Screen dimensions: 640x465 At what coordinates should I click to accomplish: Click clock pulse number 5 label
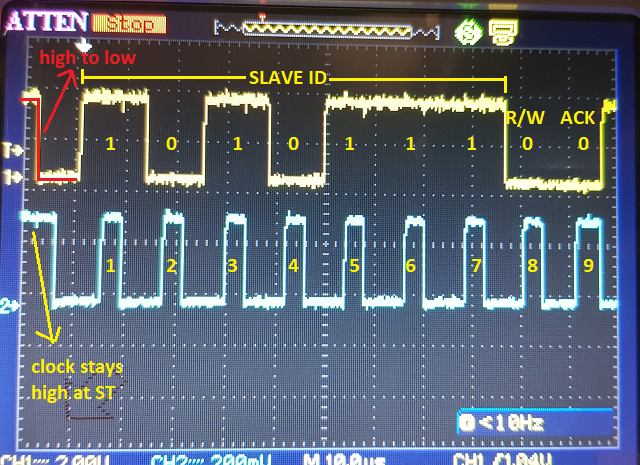point(352,267)
